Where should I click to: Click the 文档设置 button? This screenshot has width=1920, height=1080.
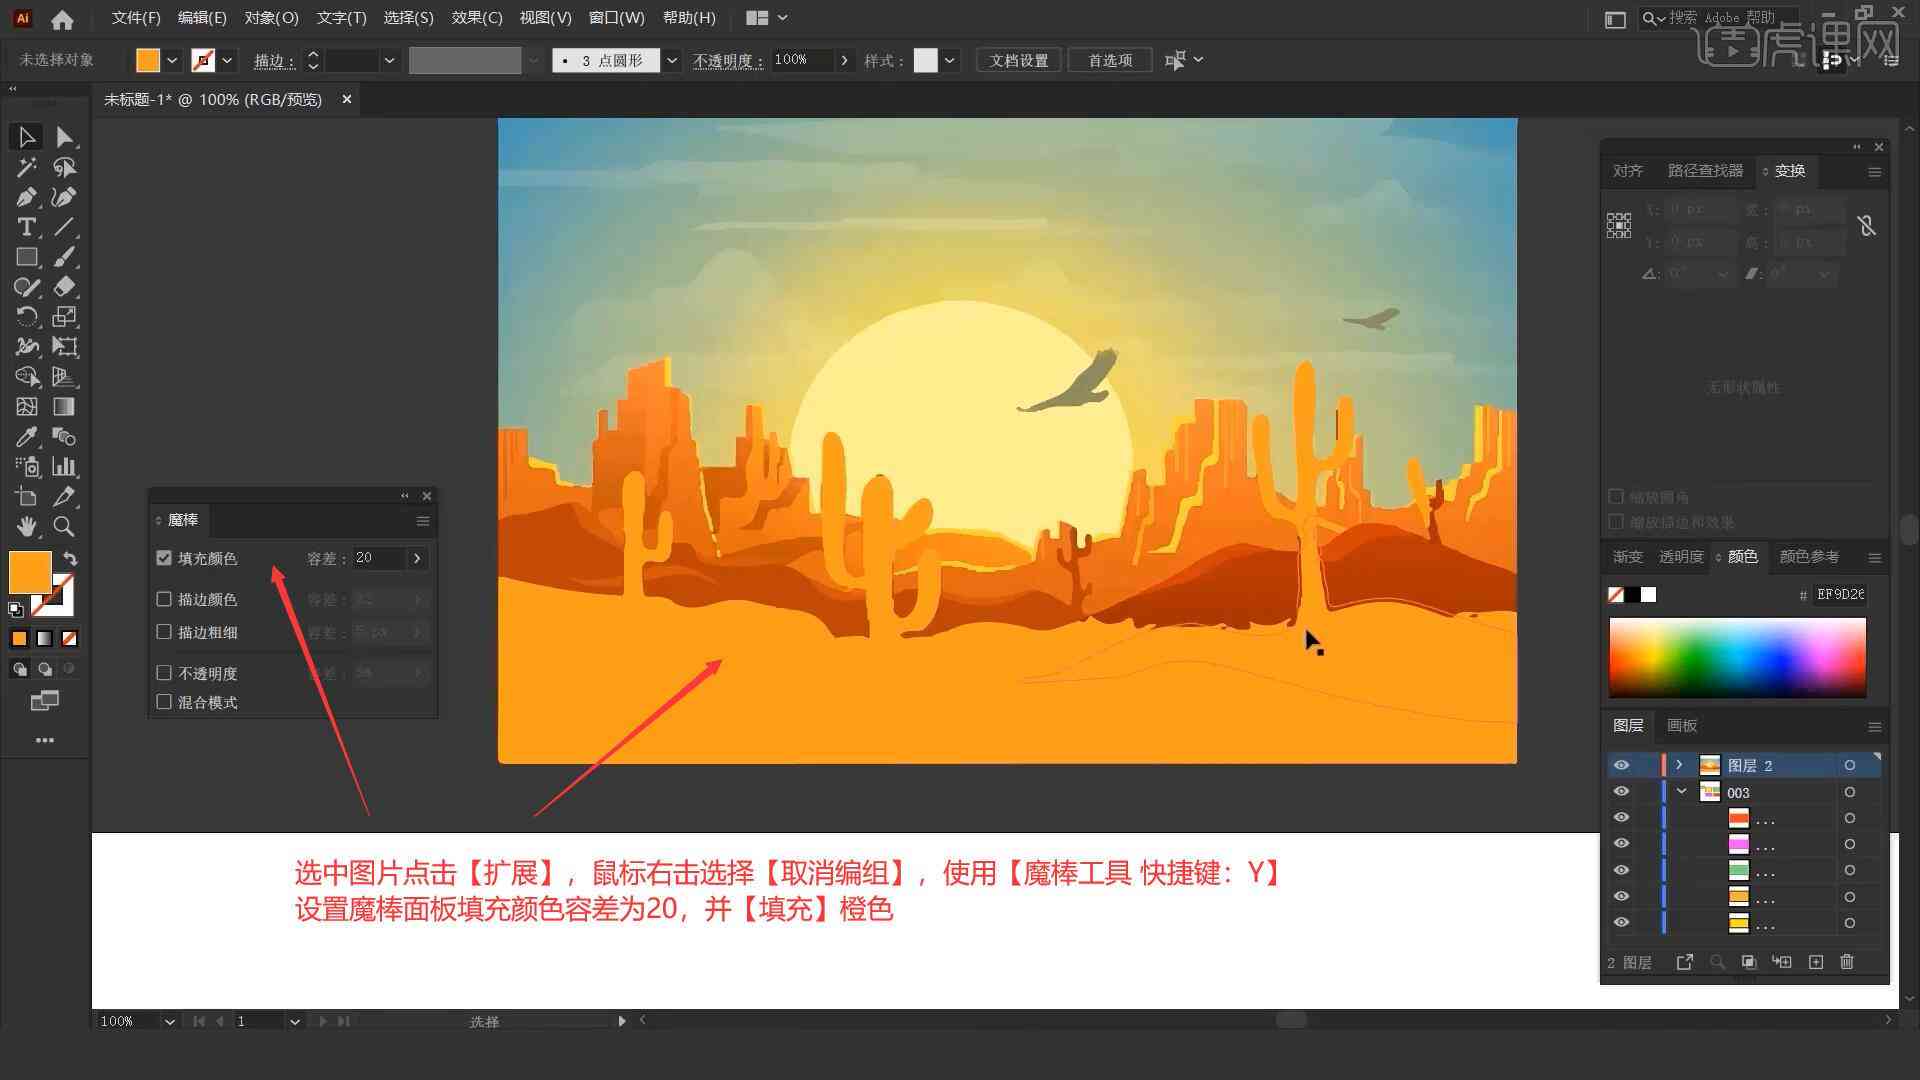click(1026, 59)
